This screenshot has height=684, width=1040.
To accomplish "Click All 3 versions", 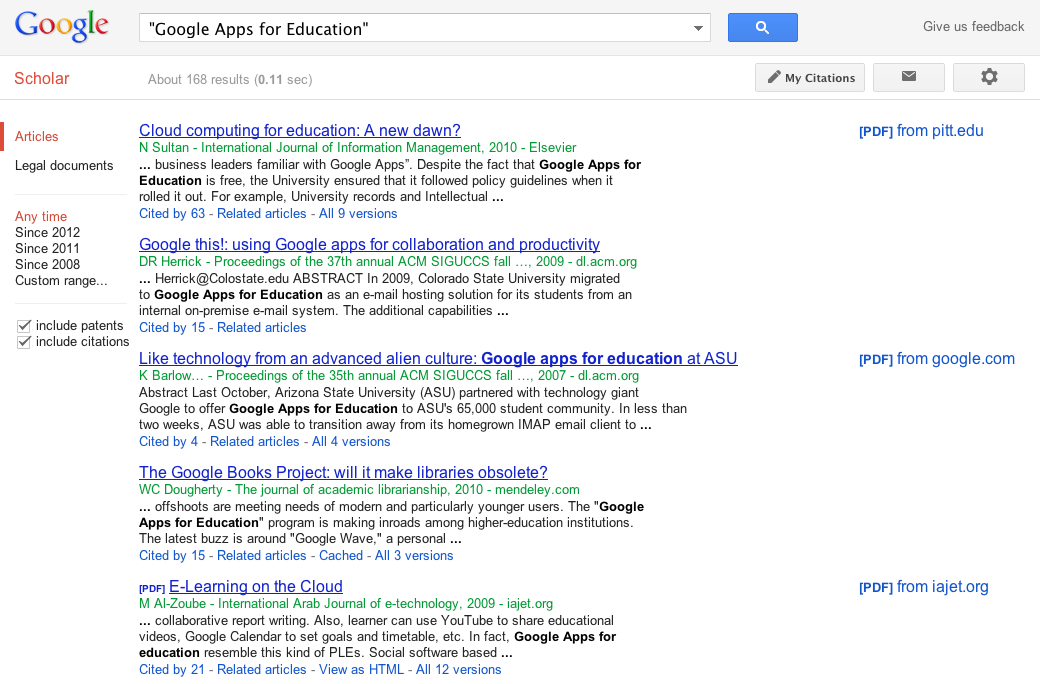I will click(x=414, y=556).
